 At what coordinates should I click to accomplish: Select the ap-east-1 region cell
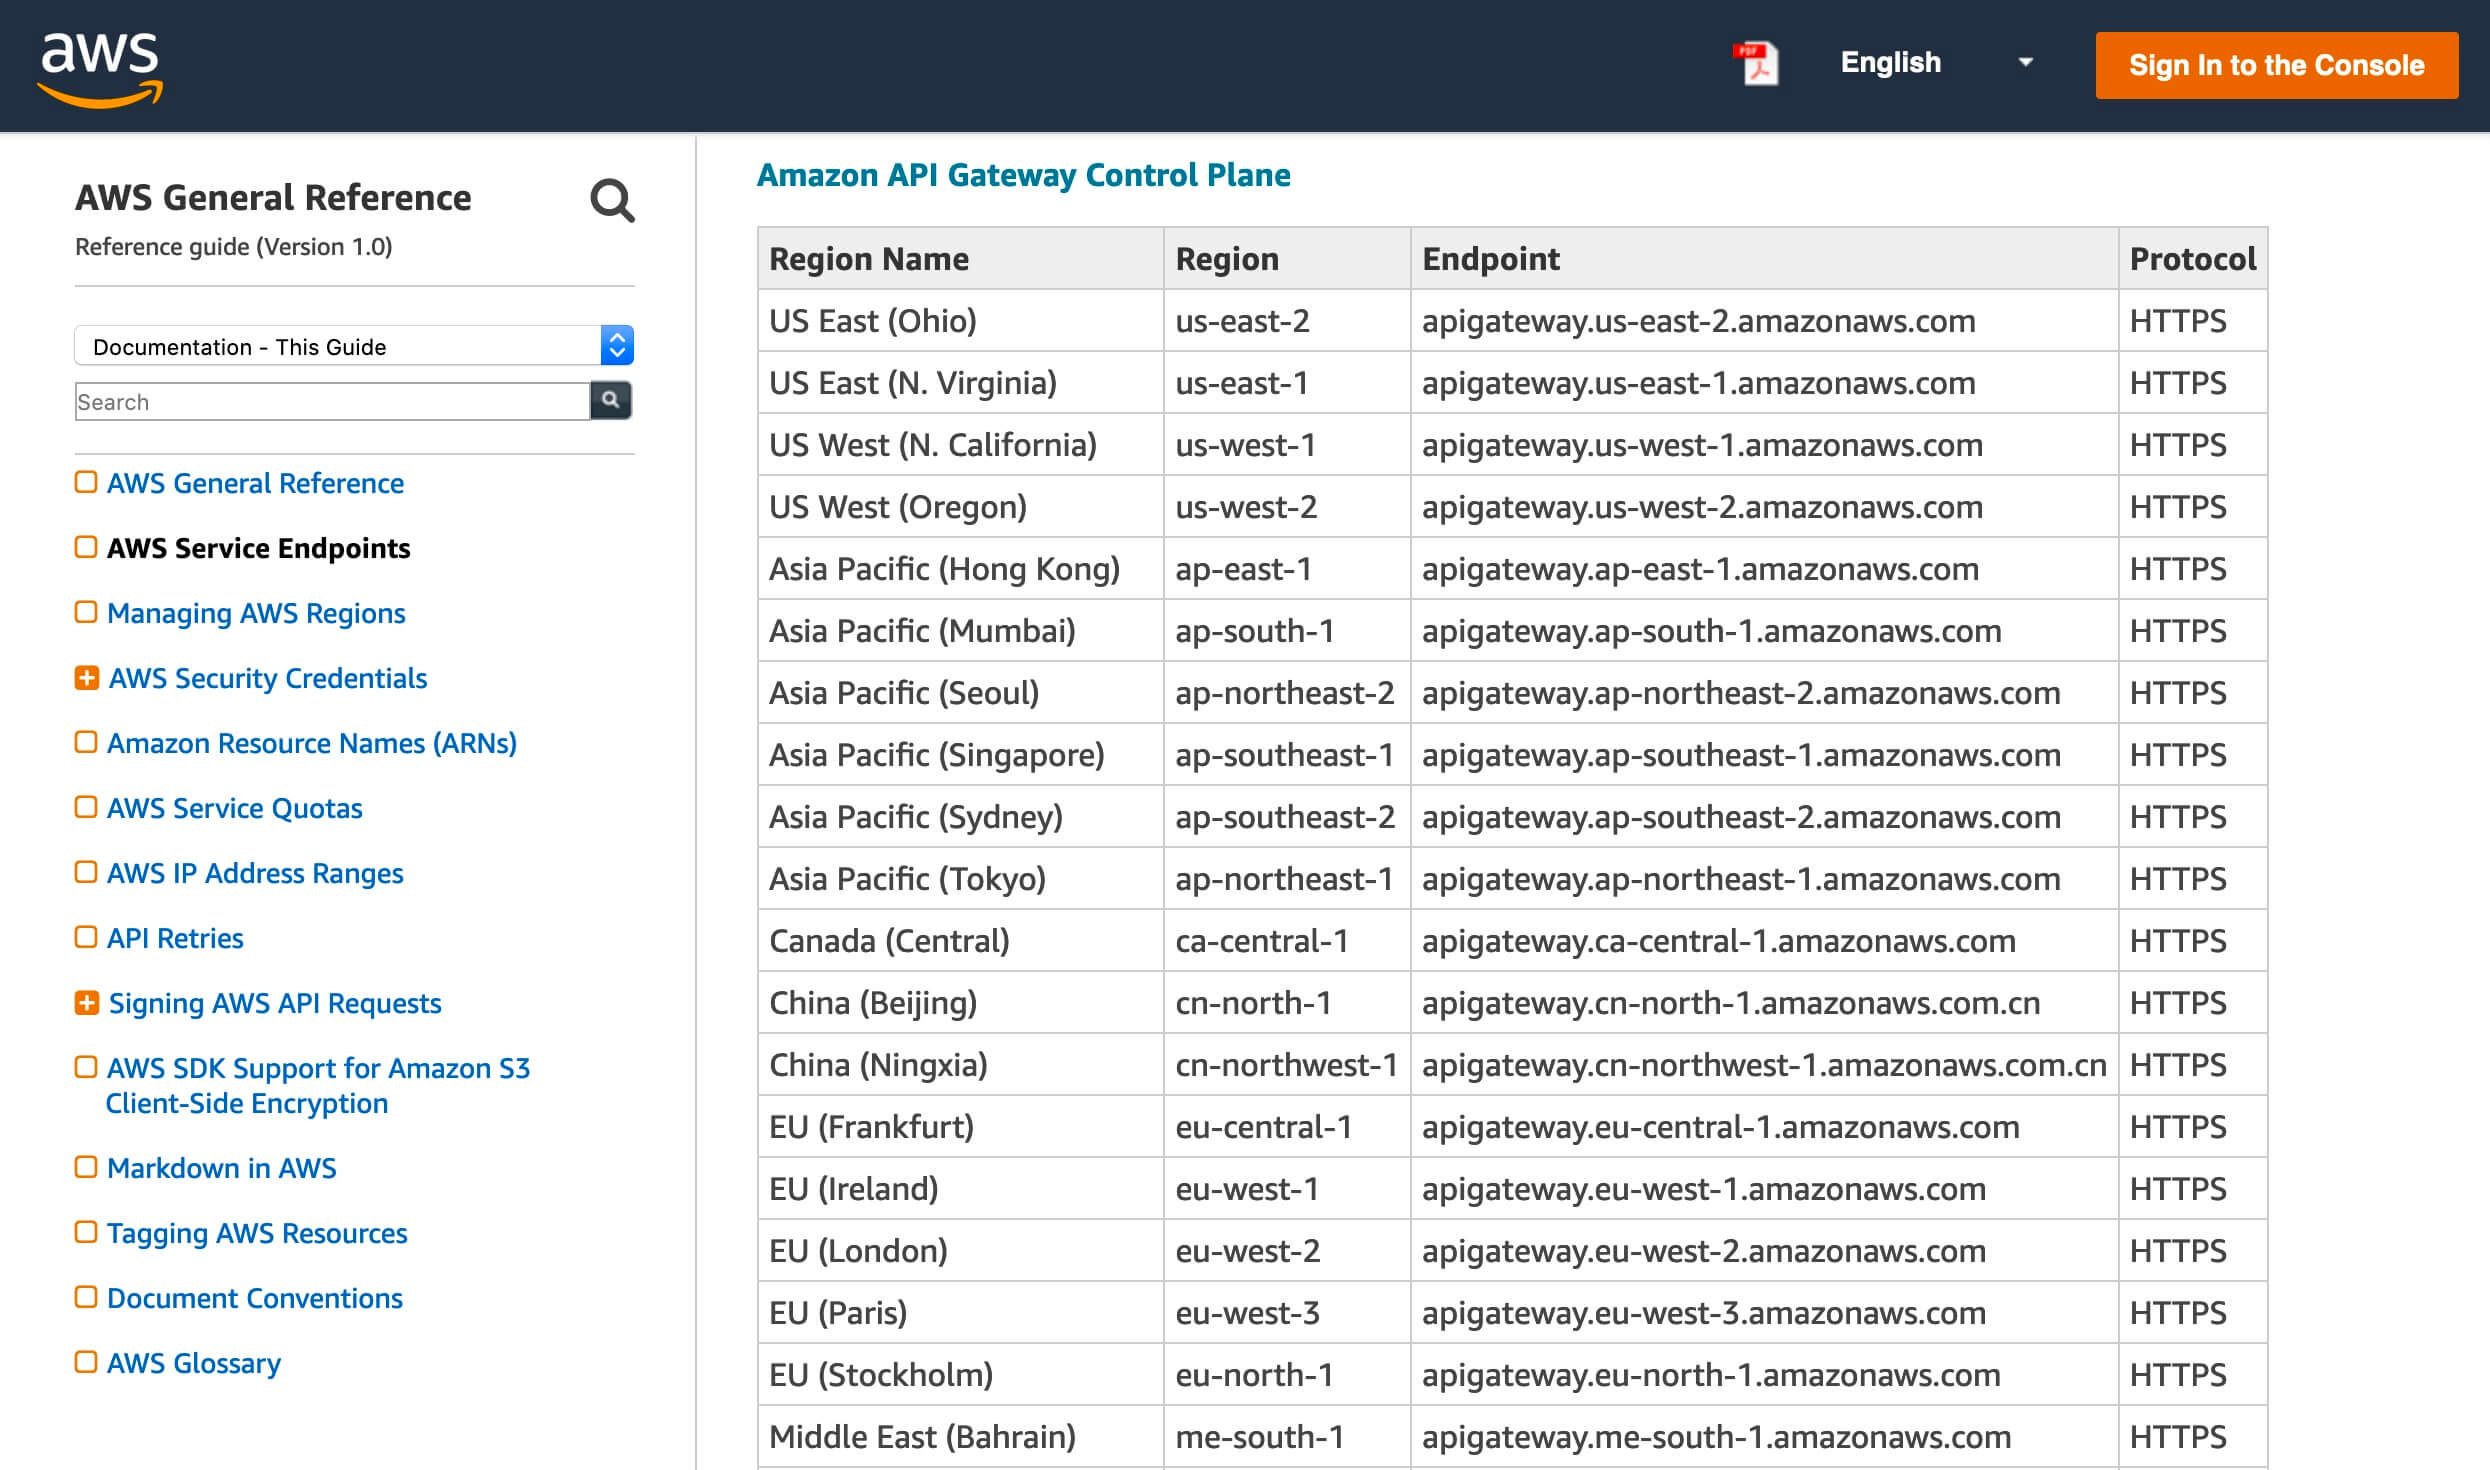[1287, 569]
